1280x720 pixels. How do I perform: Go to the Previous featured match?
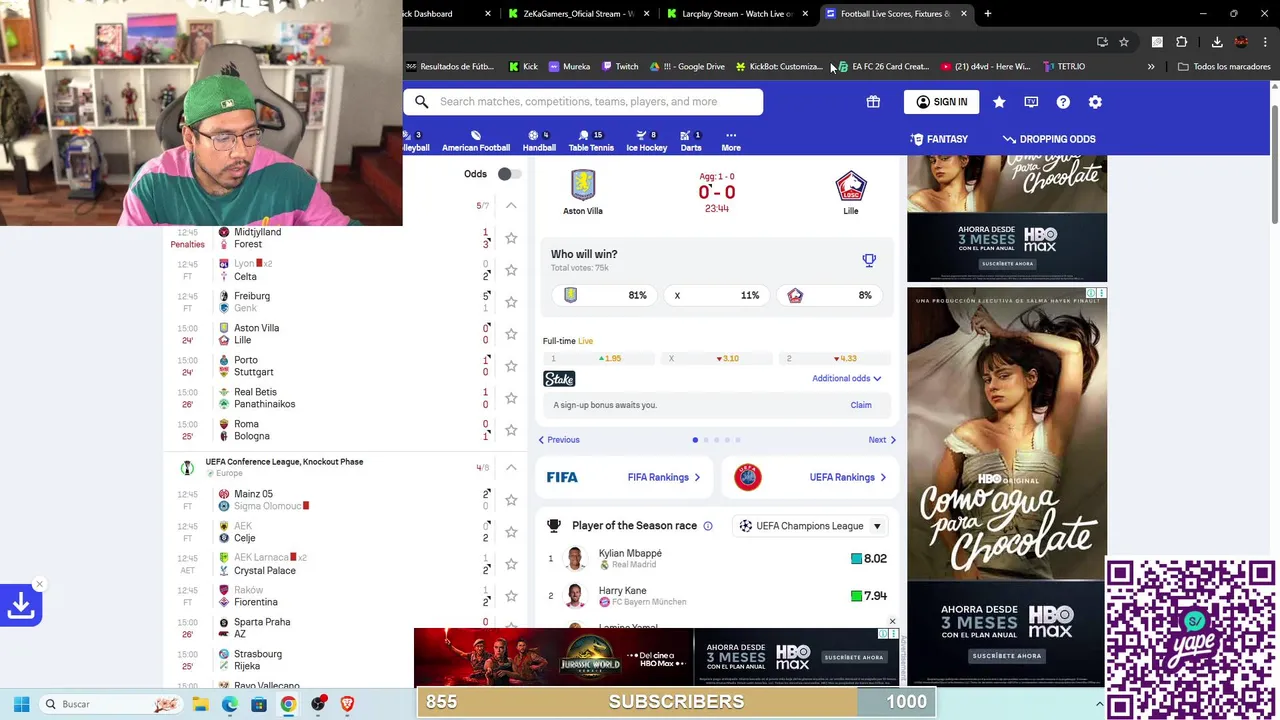559,440
